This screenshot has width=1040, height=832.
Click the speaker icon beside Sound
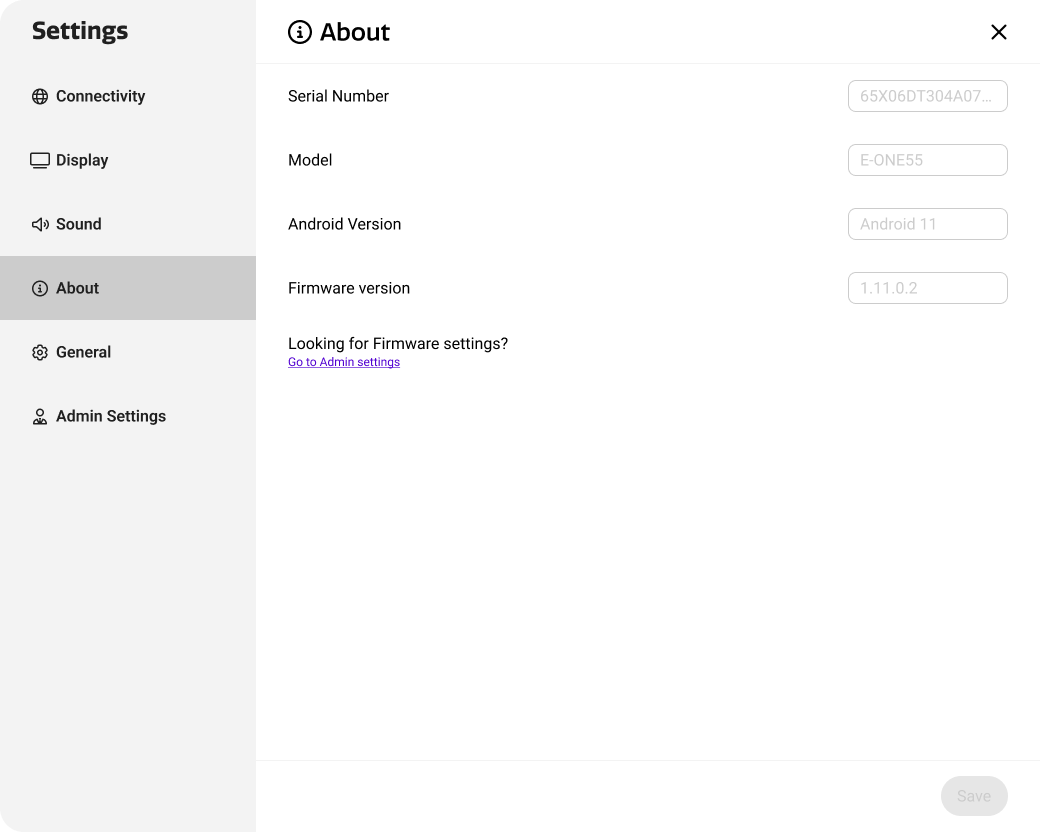[x=40, y=225]
